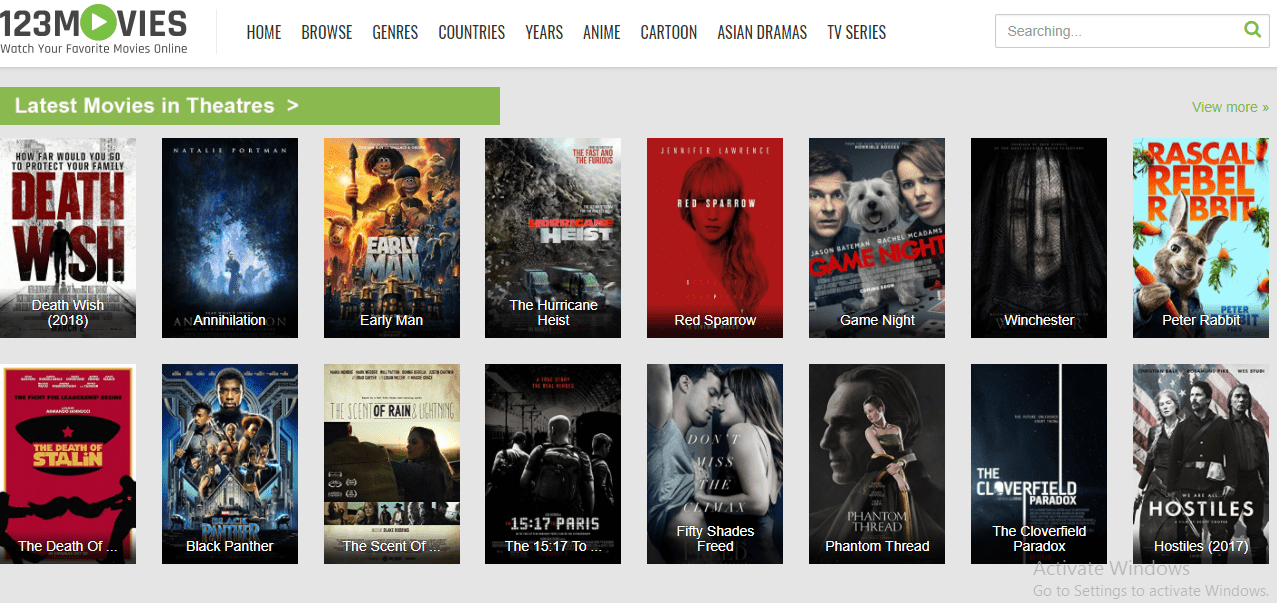Open the Winchester movie poster
This screenshot has height=603, width=1277.
click(1039, 238)
